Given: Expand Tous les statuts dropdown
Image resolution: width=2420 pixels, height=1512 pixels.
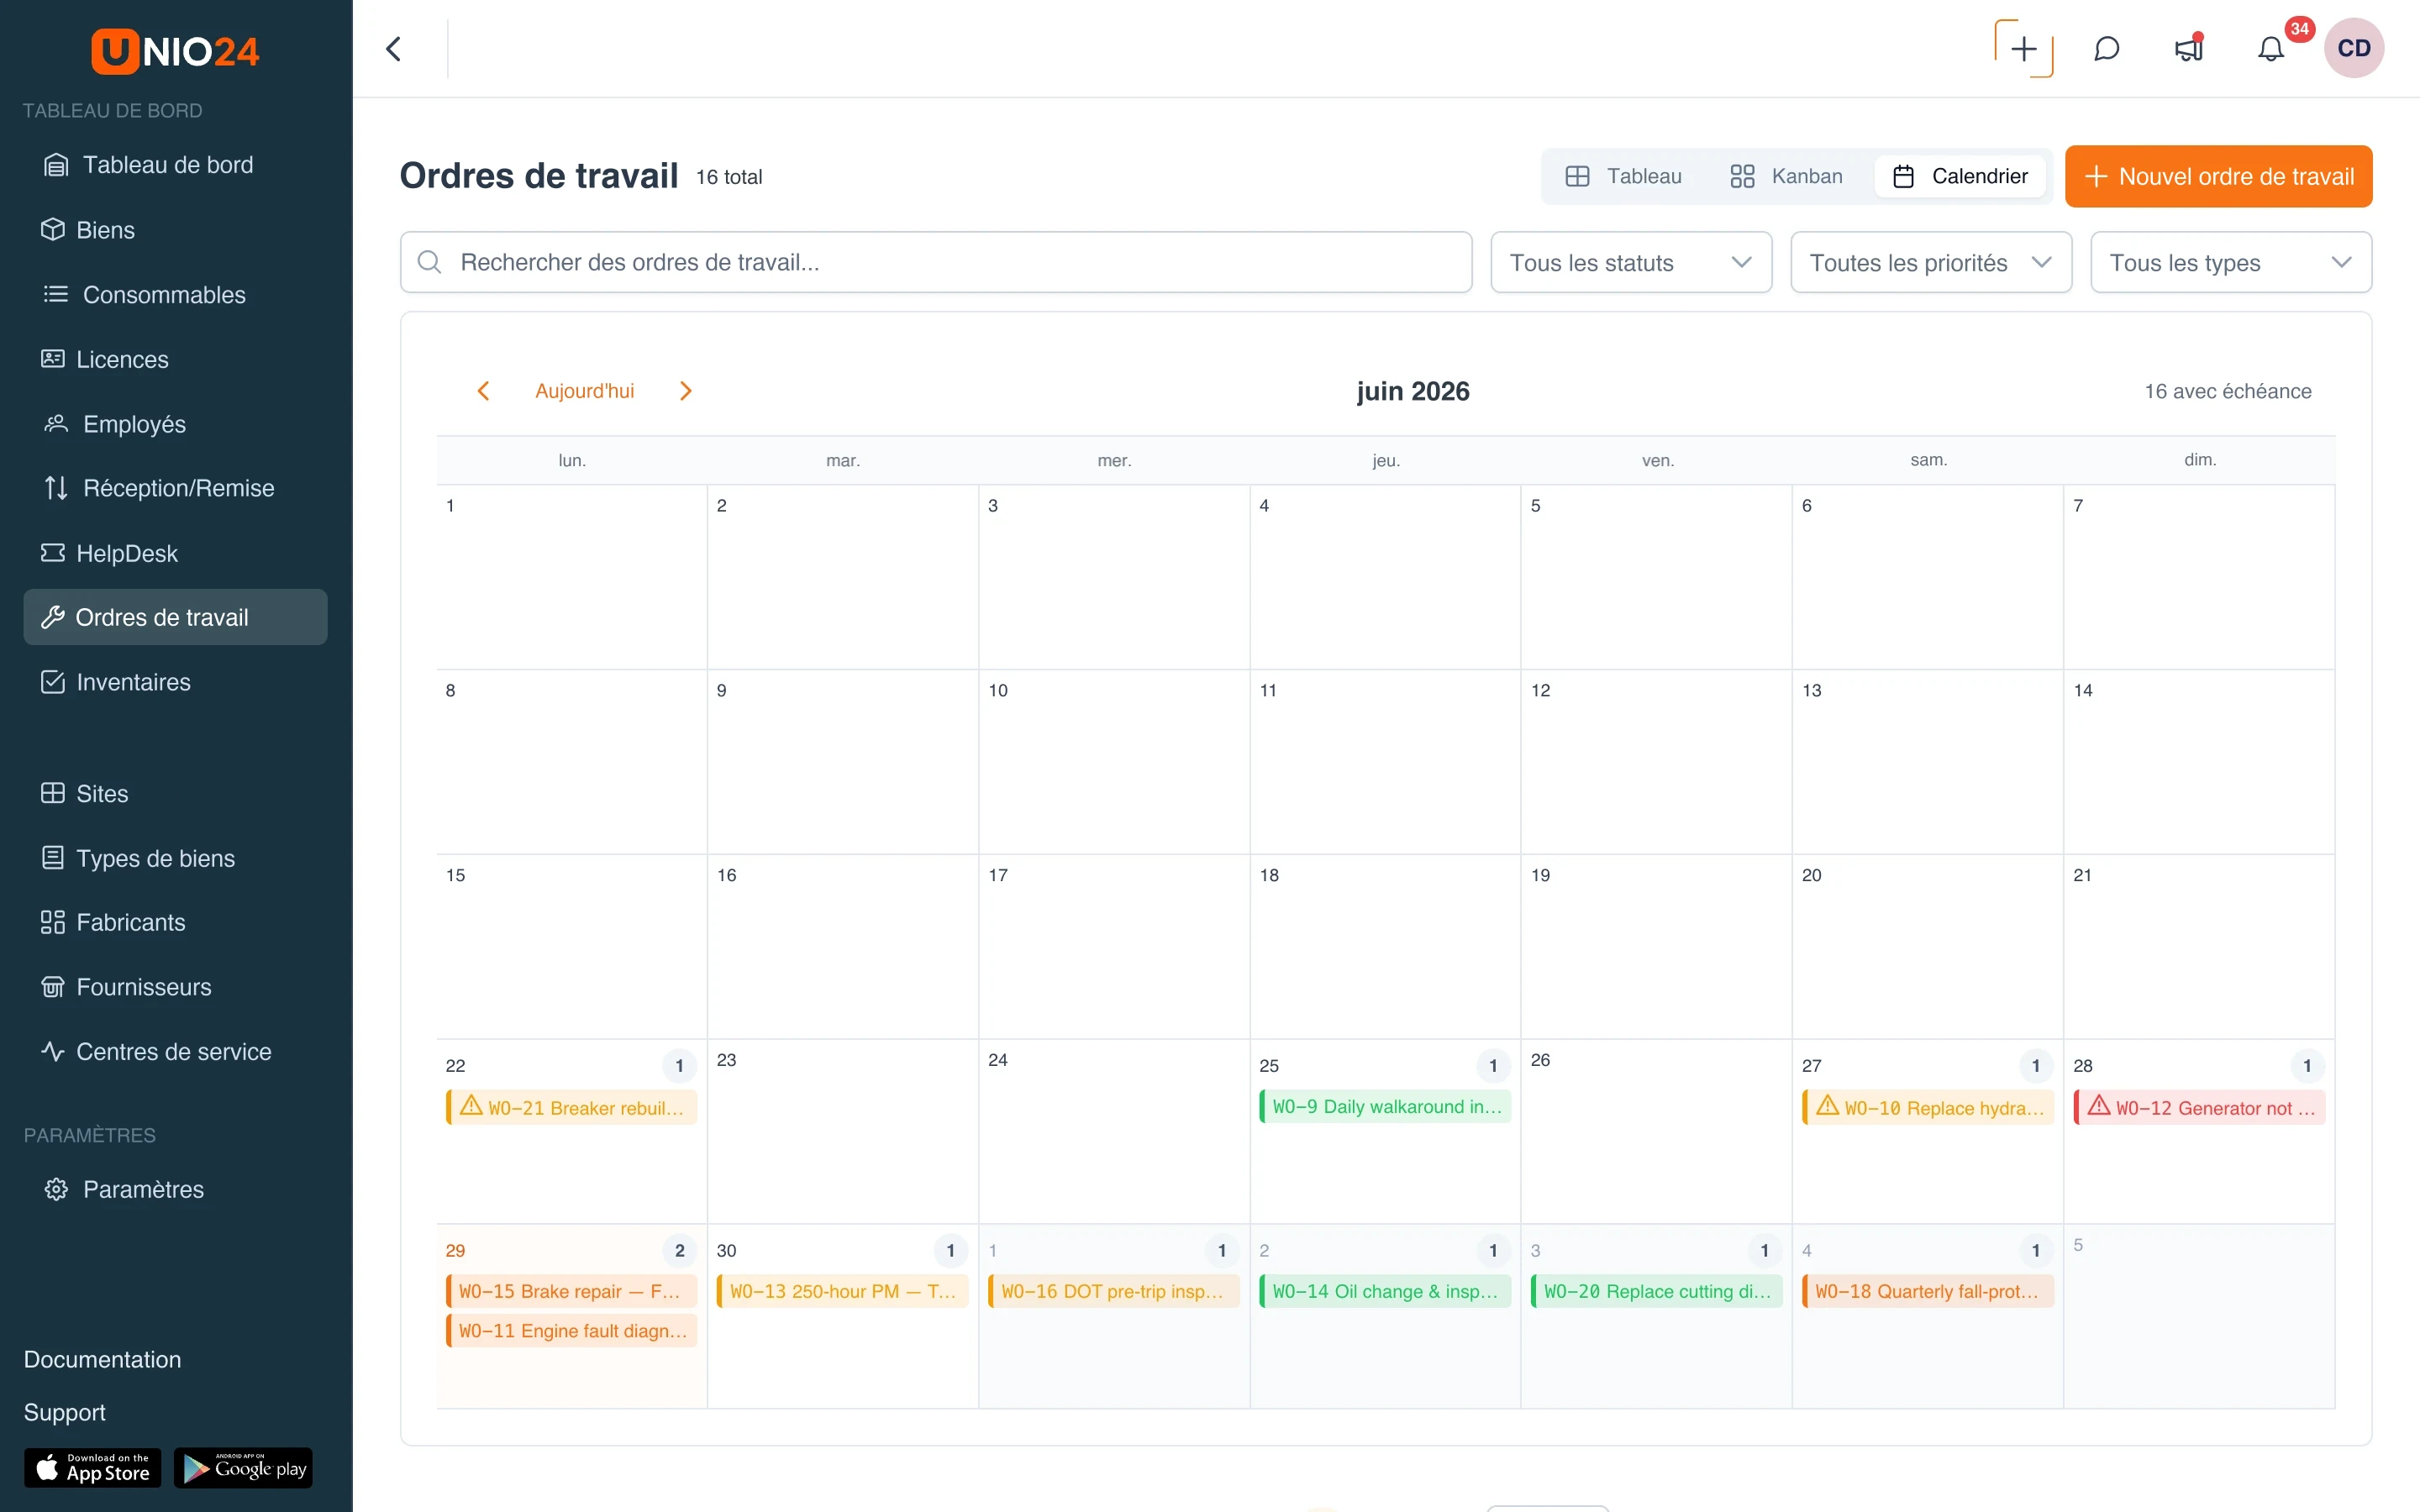Looking at the screenshot, I should 1631,262.
